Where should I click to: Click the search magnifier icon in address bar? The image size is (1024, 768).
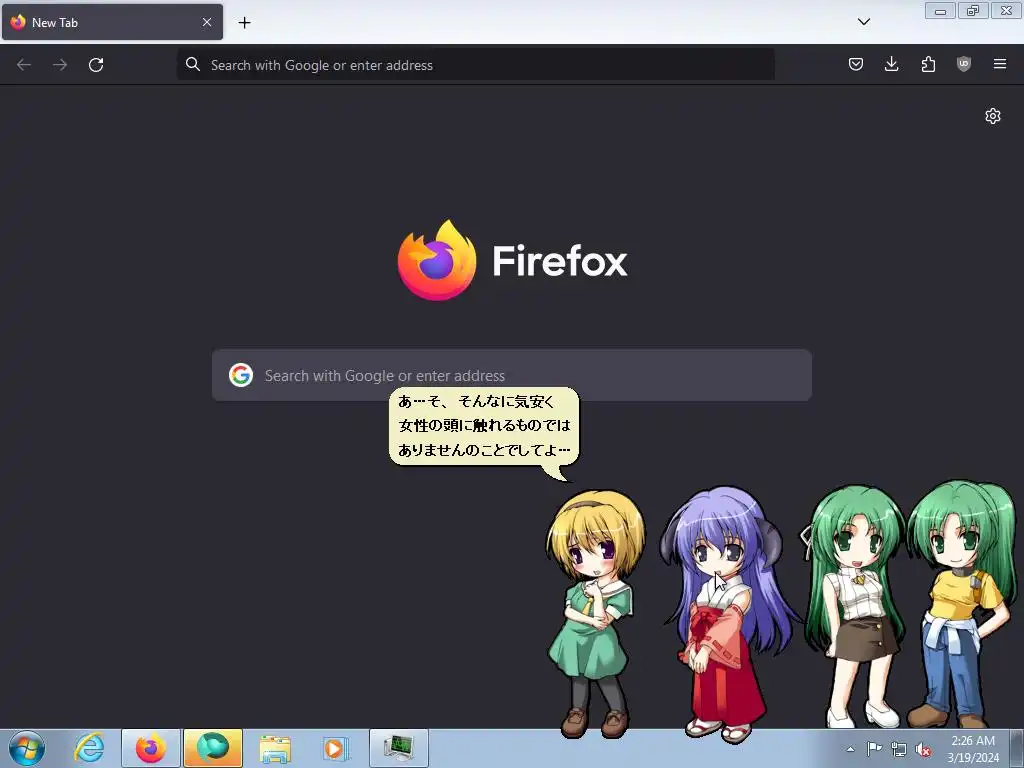click(x=193, y=65)
